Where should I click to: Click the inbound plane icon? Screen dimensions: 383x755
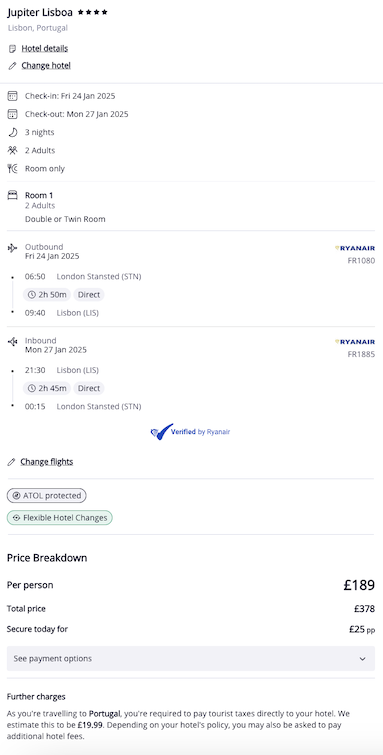click(13, 341)
